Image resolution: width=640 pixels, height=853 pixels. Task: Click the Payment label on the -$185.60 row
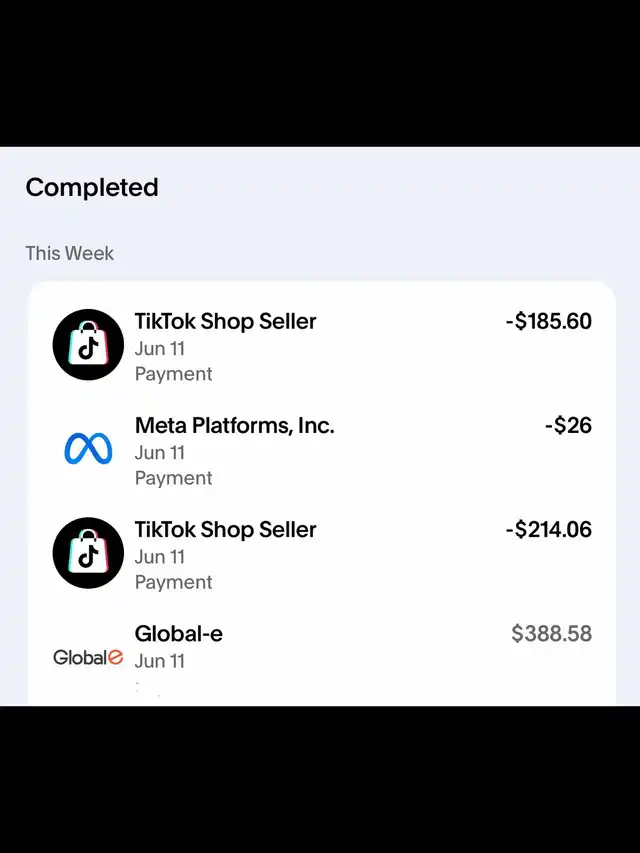coord(174,374)
